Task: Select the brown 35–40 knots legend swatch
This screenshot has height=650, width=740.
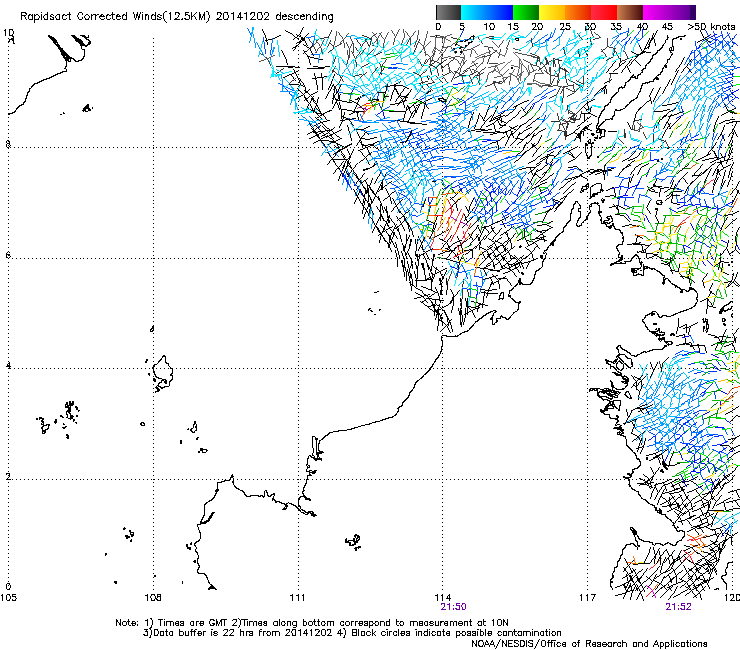Action: click(x=630, y=12)
